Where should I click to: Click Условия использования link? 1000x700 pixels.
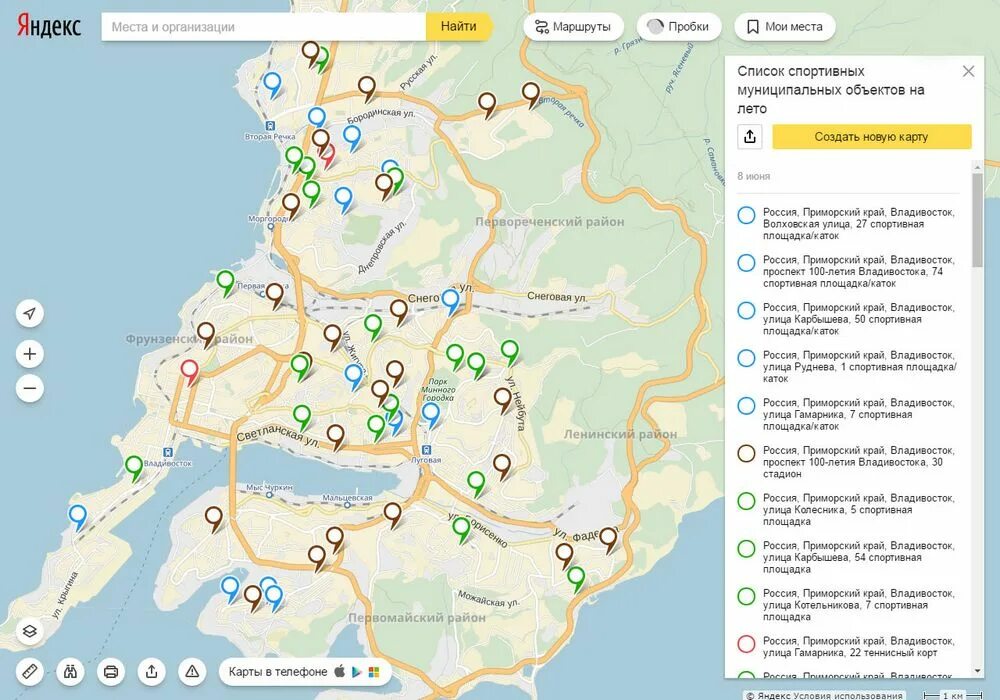(848, 696)
